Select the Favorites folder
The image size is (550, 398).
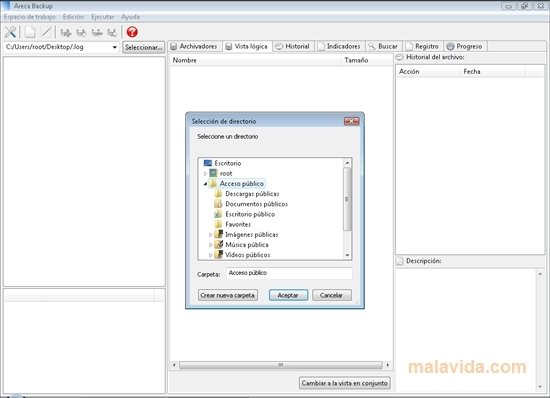238,224
